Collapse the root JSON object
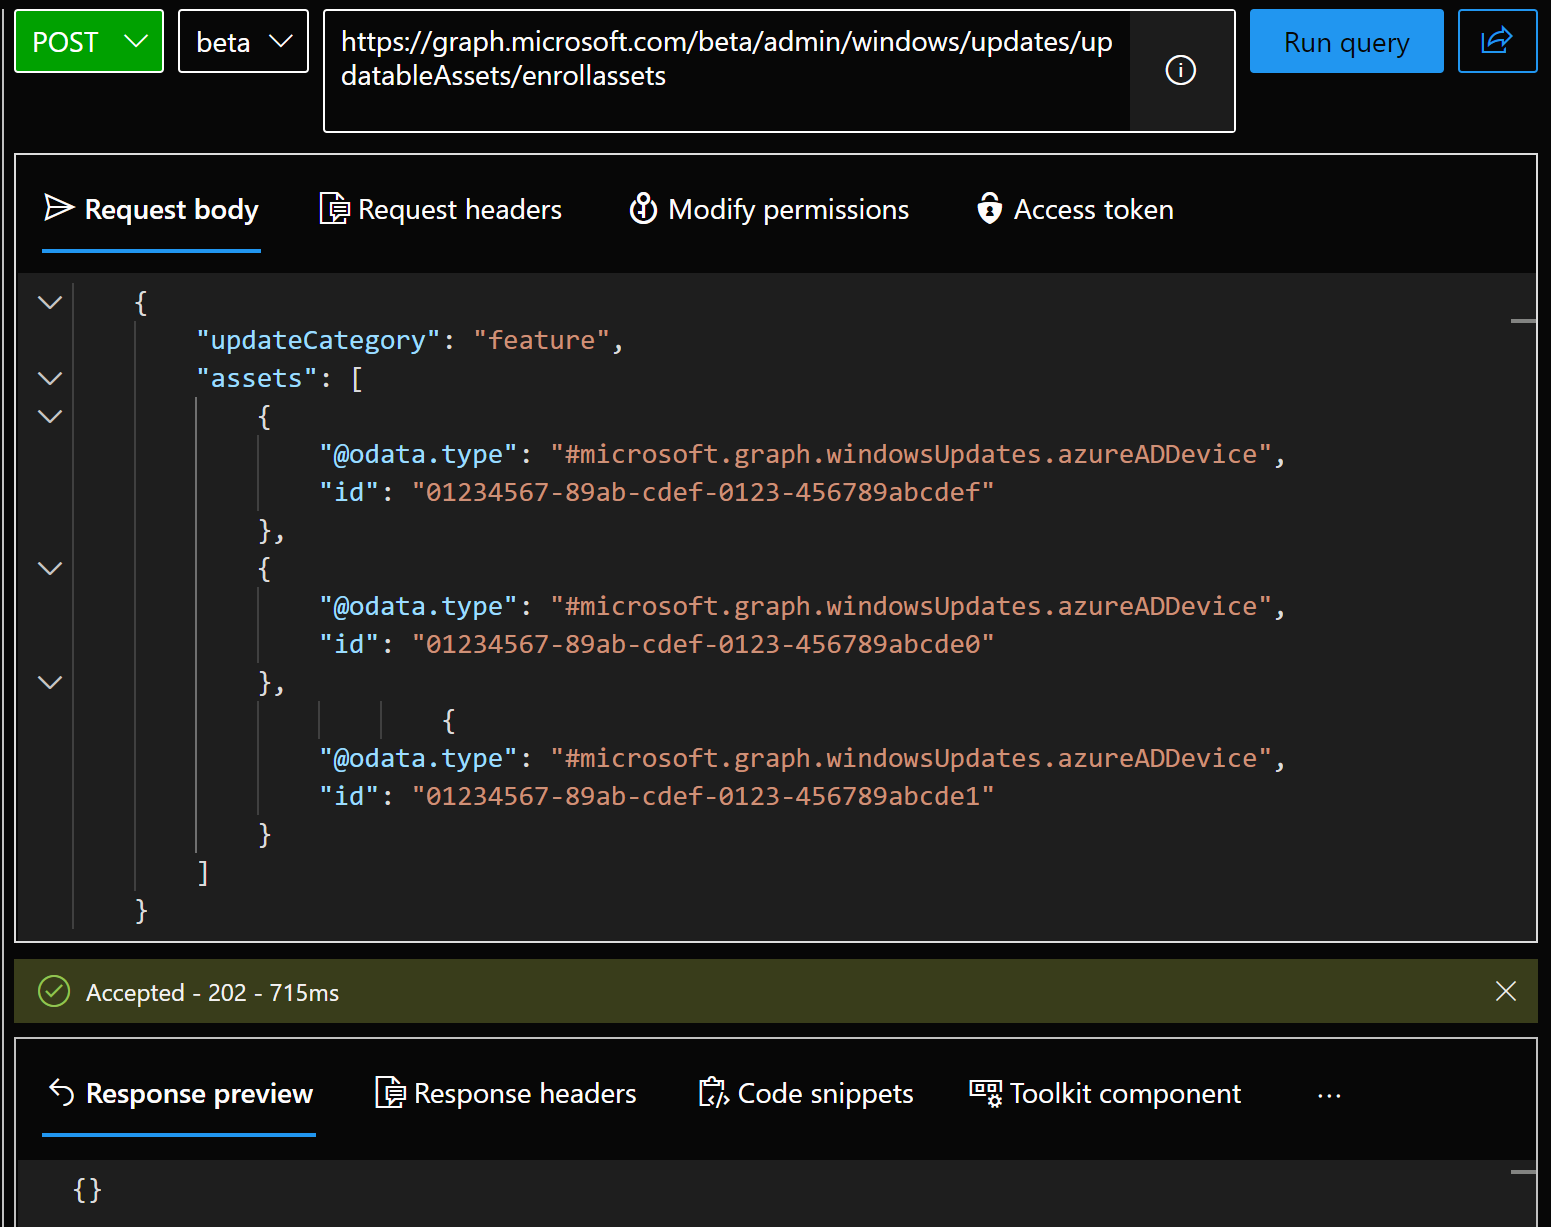Image resolution: width=1551 pixels, height=1227 pixels. click(x=50, y=302)
